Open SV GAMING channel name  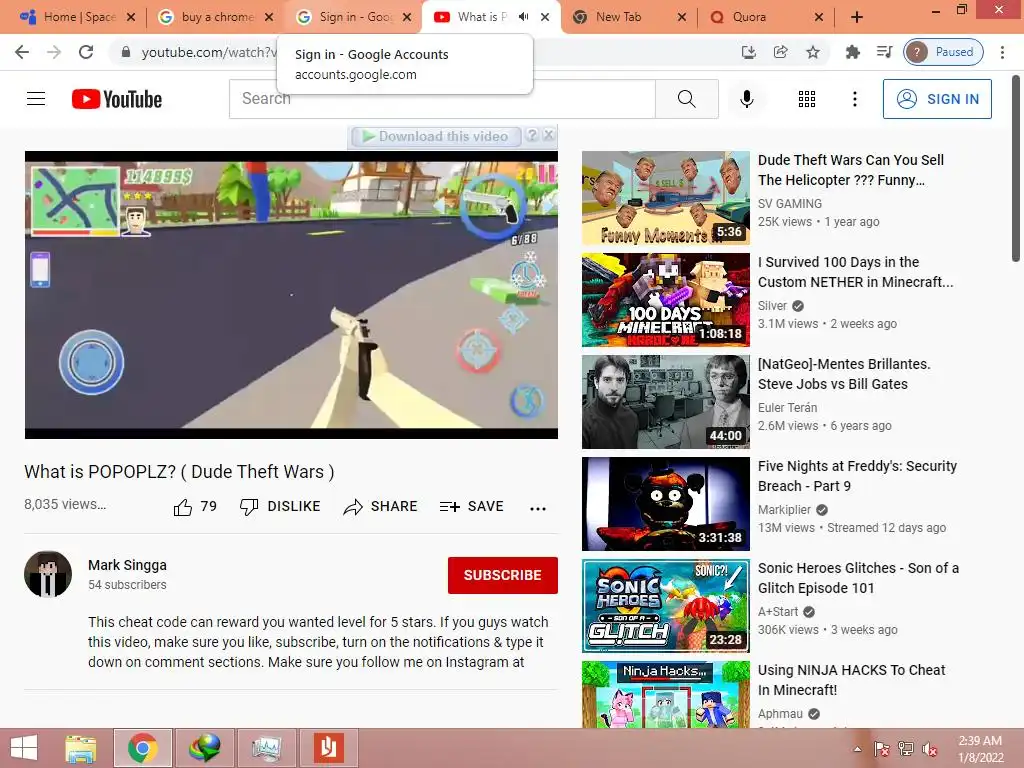pyautogui.click(x=790, y=204)
